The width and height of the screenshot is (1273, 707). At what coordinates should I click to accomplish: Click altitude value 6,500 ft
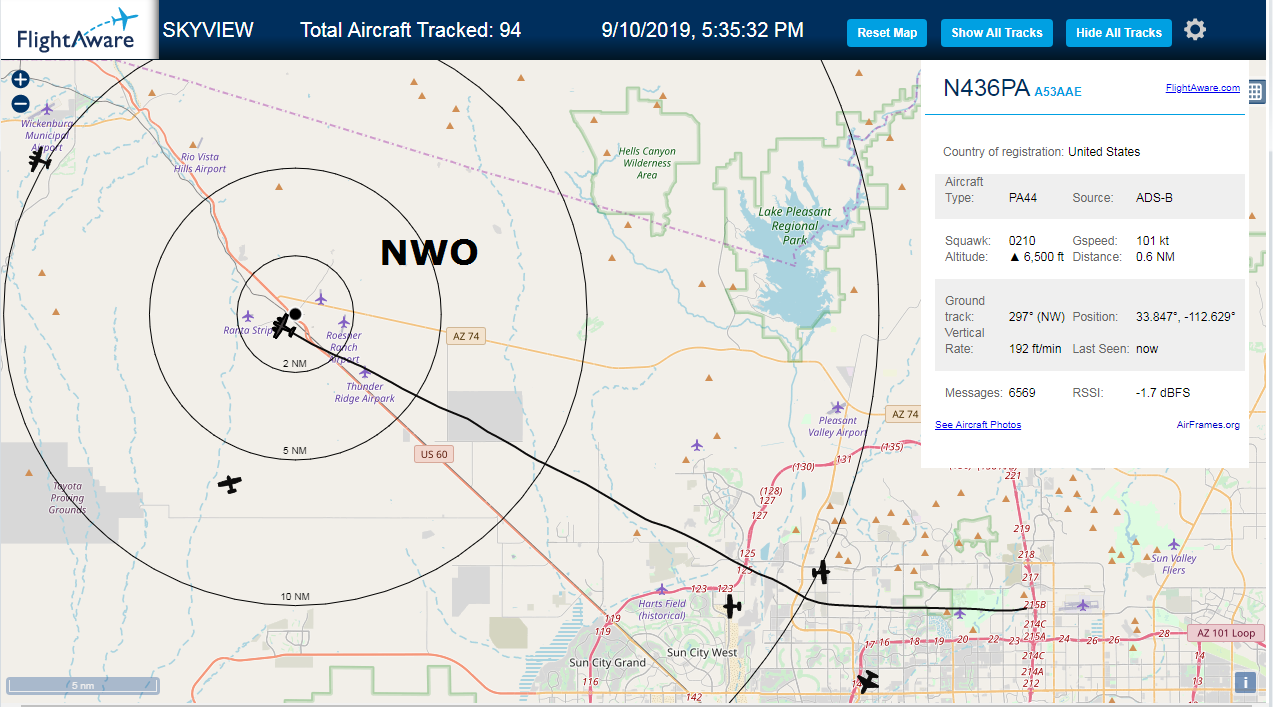[1036, 257]
